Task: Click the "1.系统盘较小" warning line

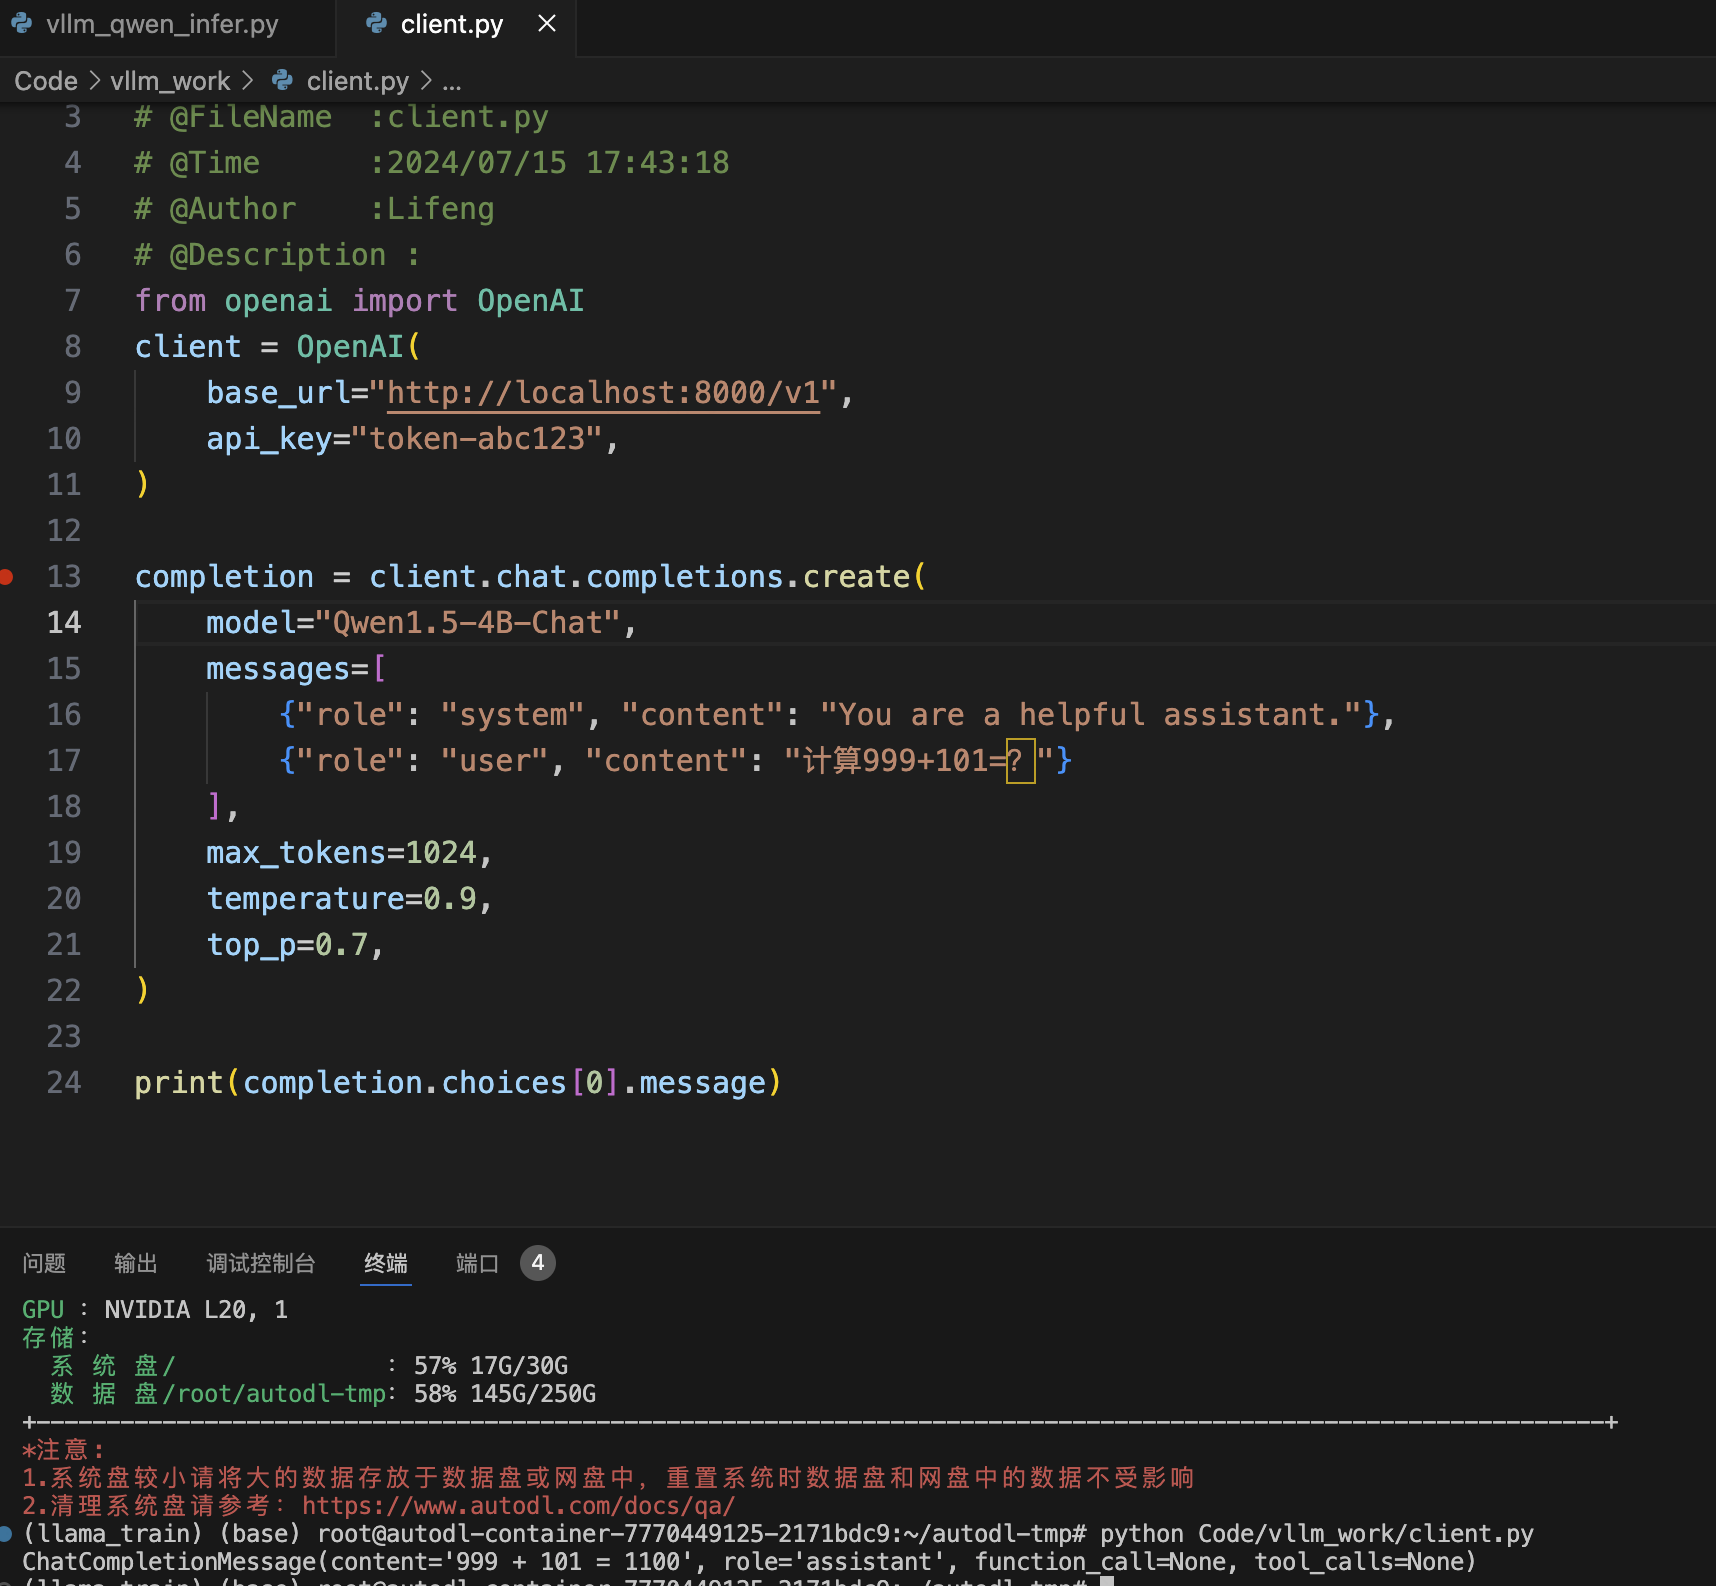Action: (608, 1477)
